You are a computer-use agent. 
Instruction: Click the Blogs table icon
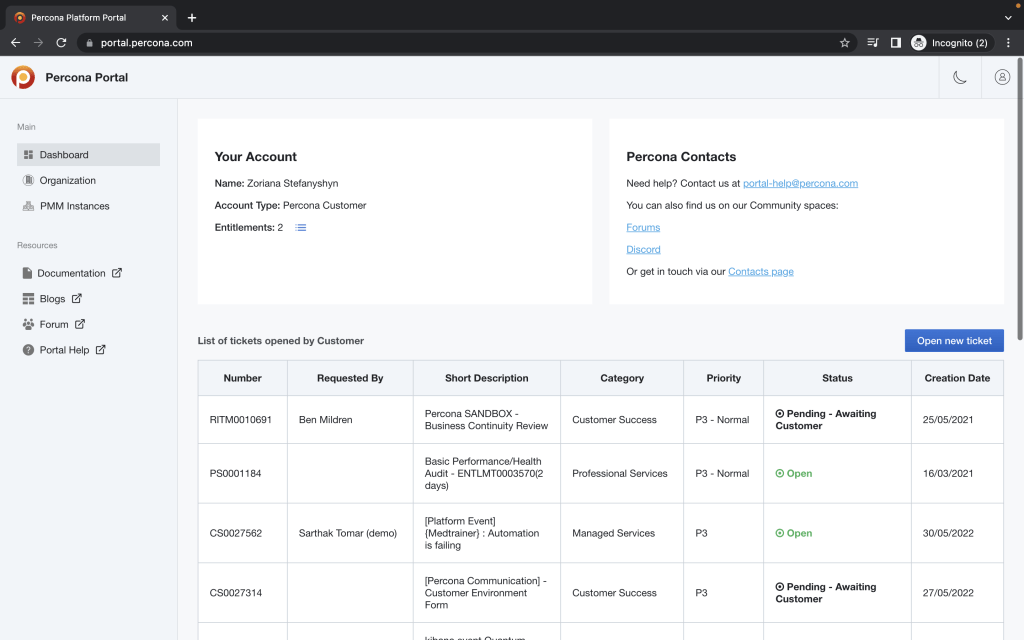click(x=28, y=298)
